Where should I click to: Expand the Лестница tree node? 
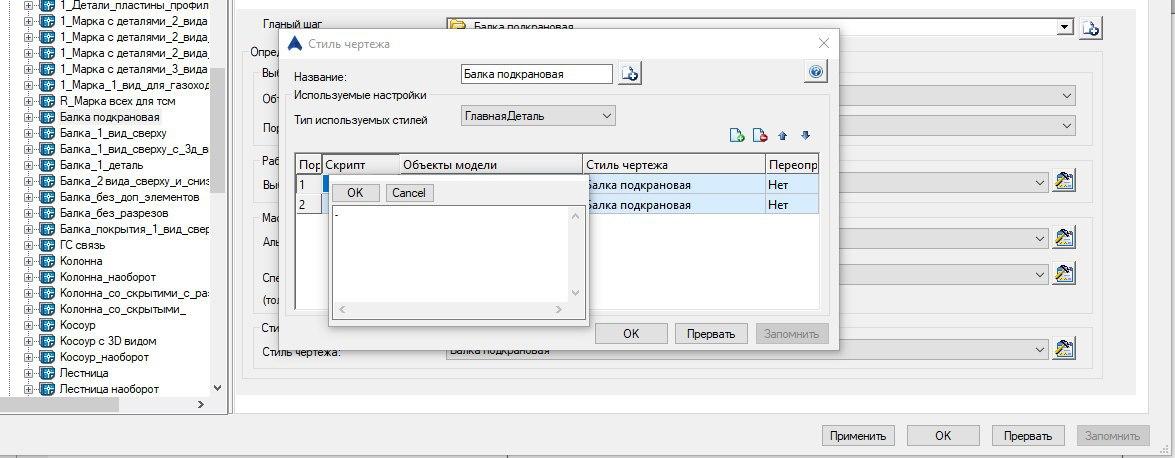[29, 373]
